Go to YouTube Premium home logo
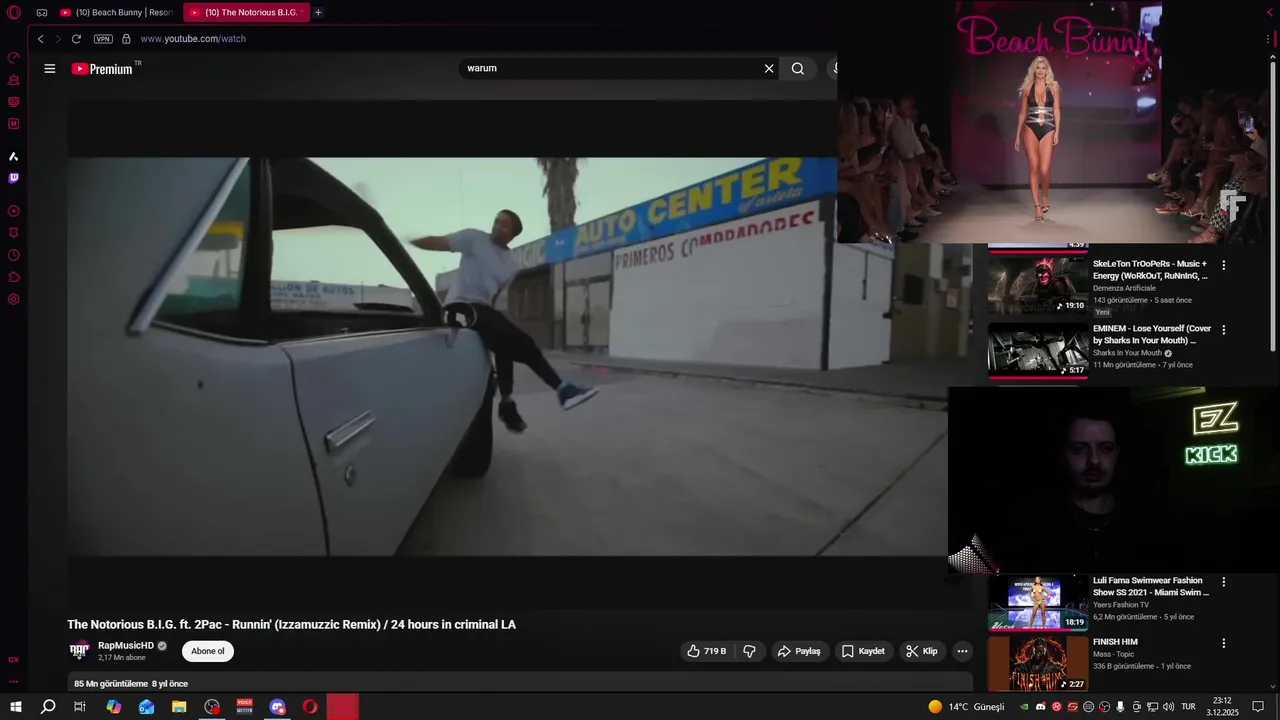This screenshot has width=1280, height=720. pos(104,69)
